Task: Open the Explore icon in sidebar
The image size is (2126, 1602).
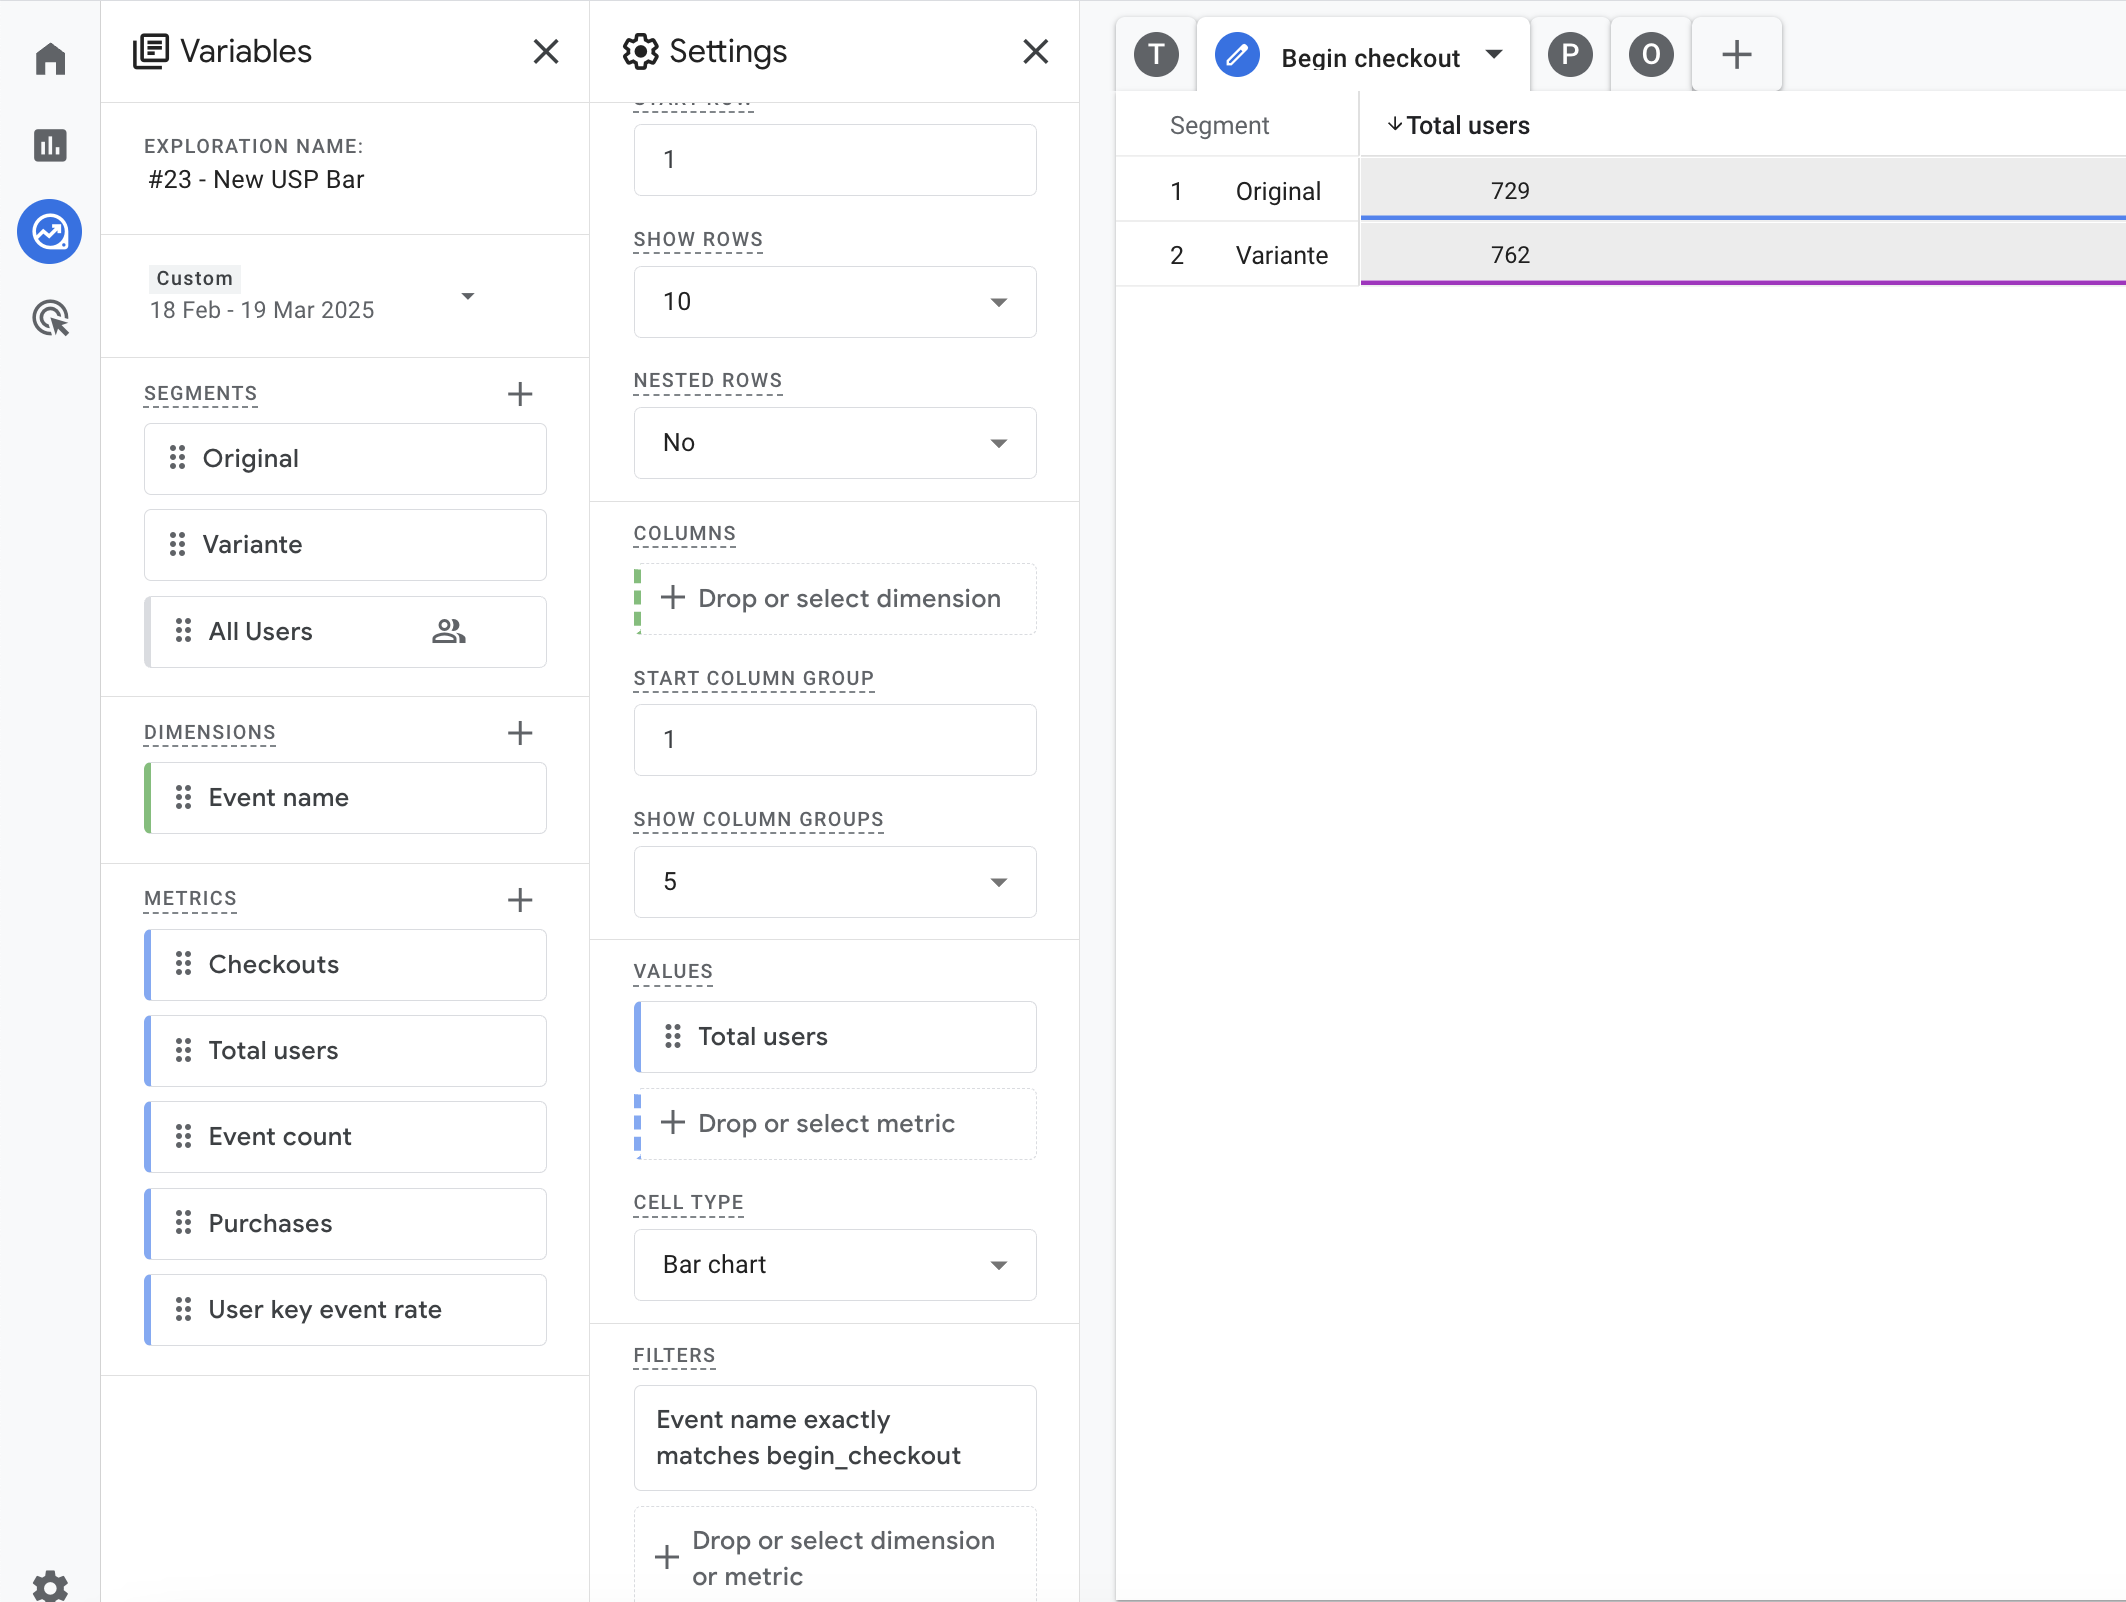Action: tap(50, 232)
